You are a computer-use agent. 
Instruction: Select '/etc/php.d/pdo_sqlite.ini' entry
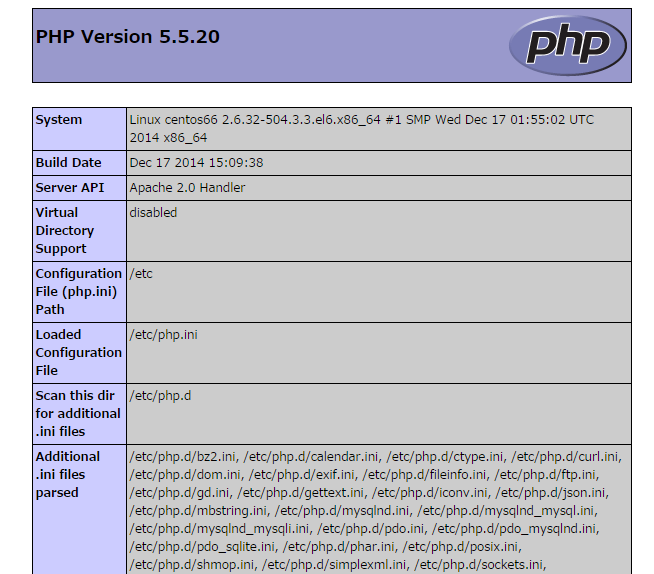coord(202,546)
